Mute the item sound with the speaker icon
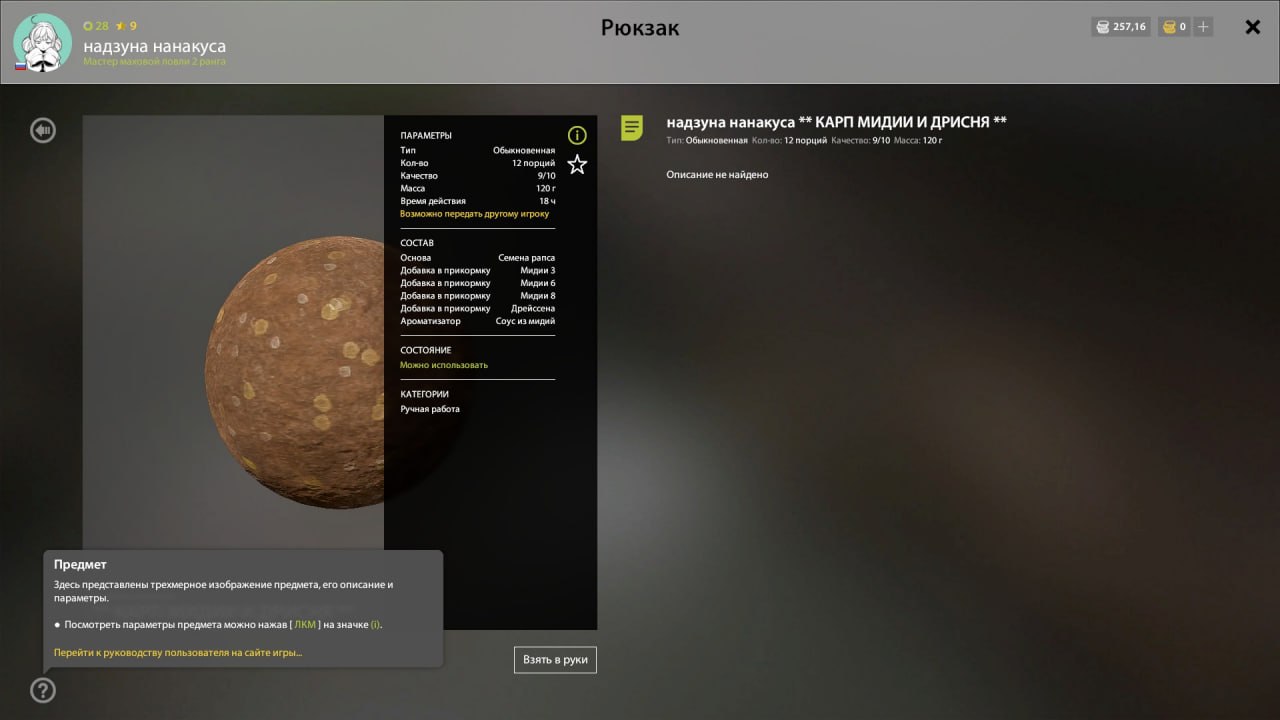 click(x=42, y=130)
